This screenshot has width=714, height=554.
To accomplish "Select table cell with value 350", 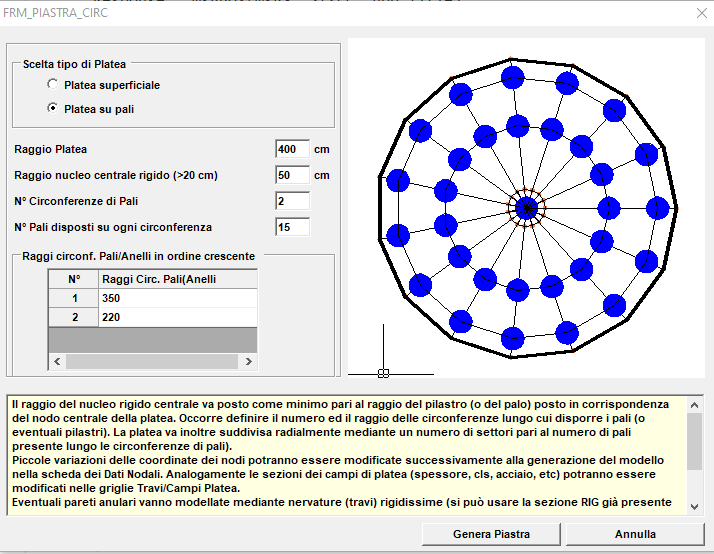I will click(x=178, y=298).
